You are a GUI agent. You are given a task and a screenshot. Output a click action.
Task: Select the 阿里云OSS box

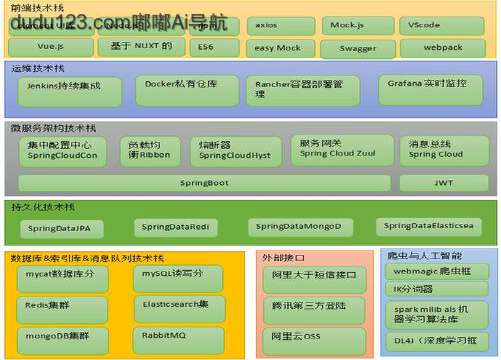(x=314, y=341)
